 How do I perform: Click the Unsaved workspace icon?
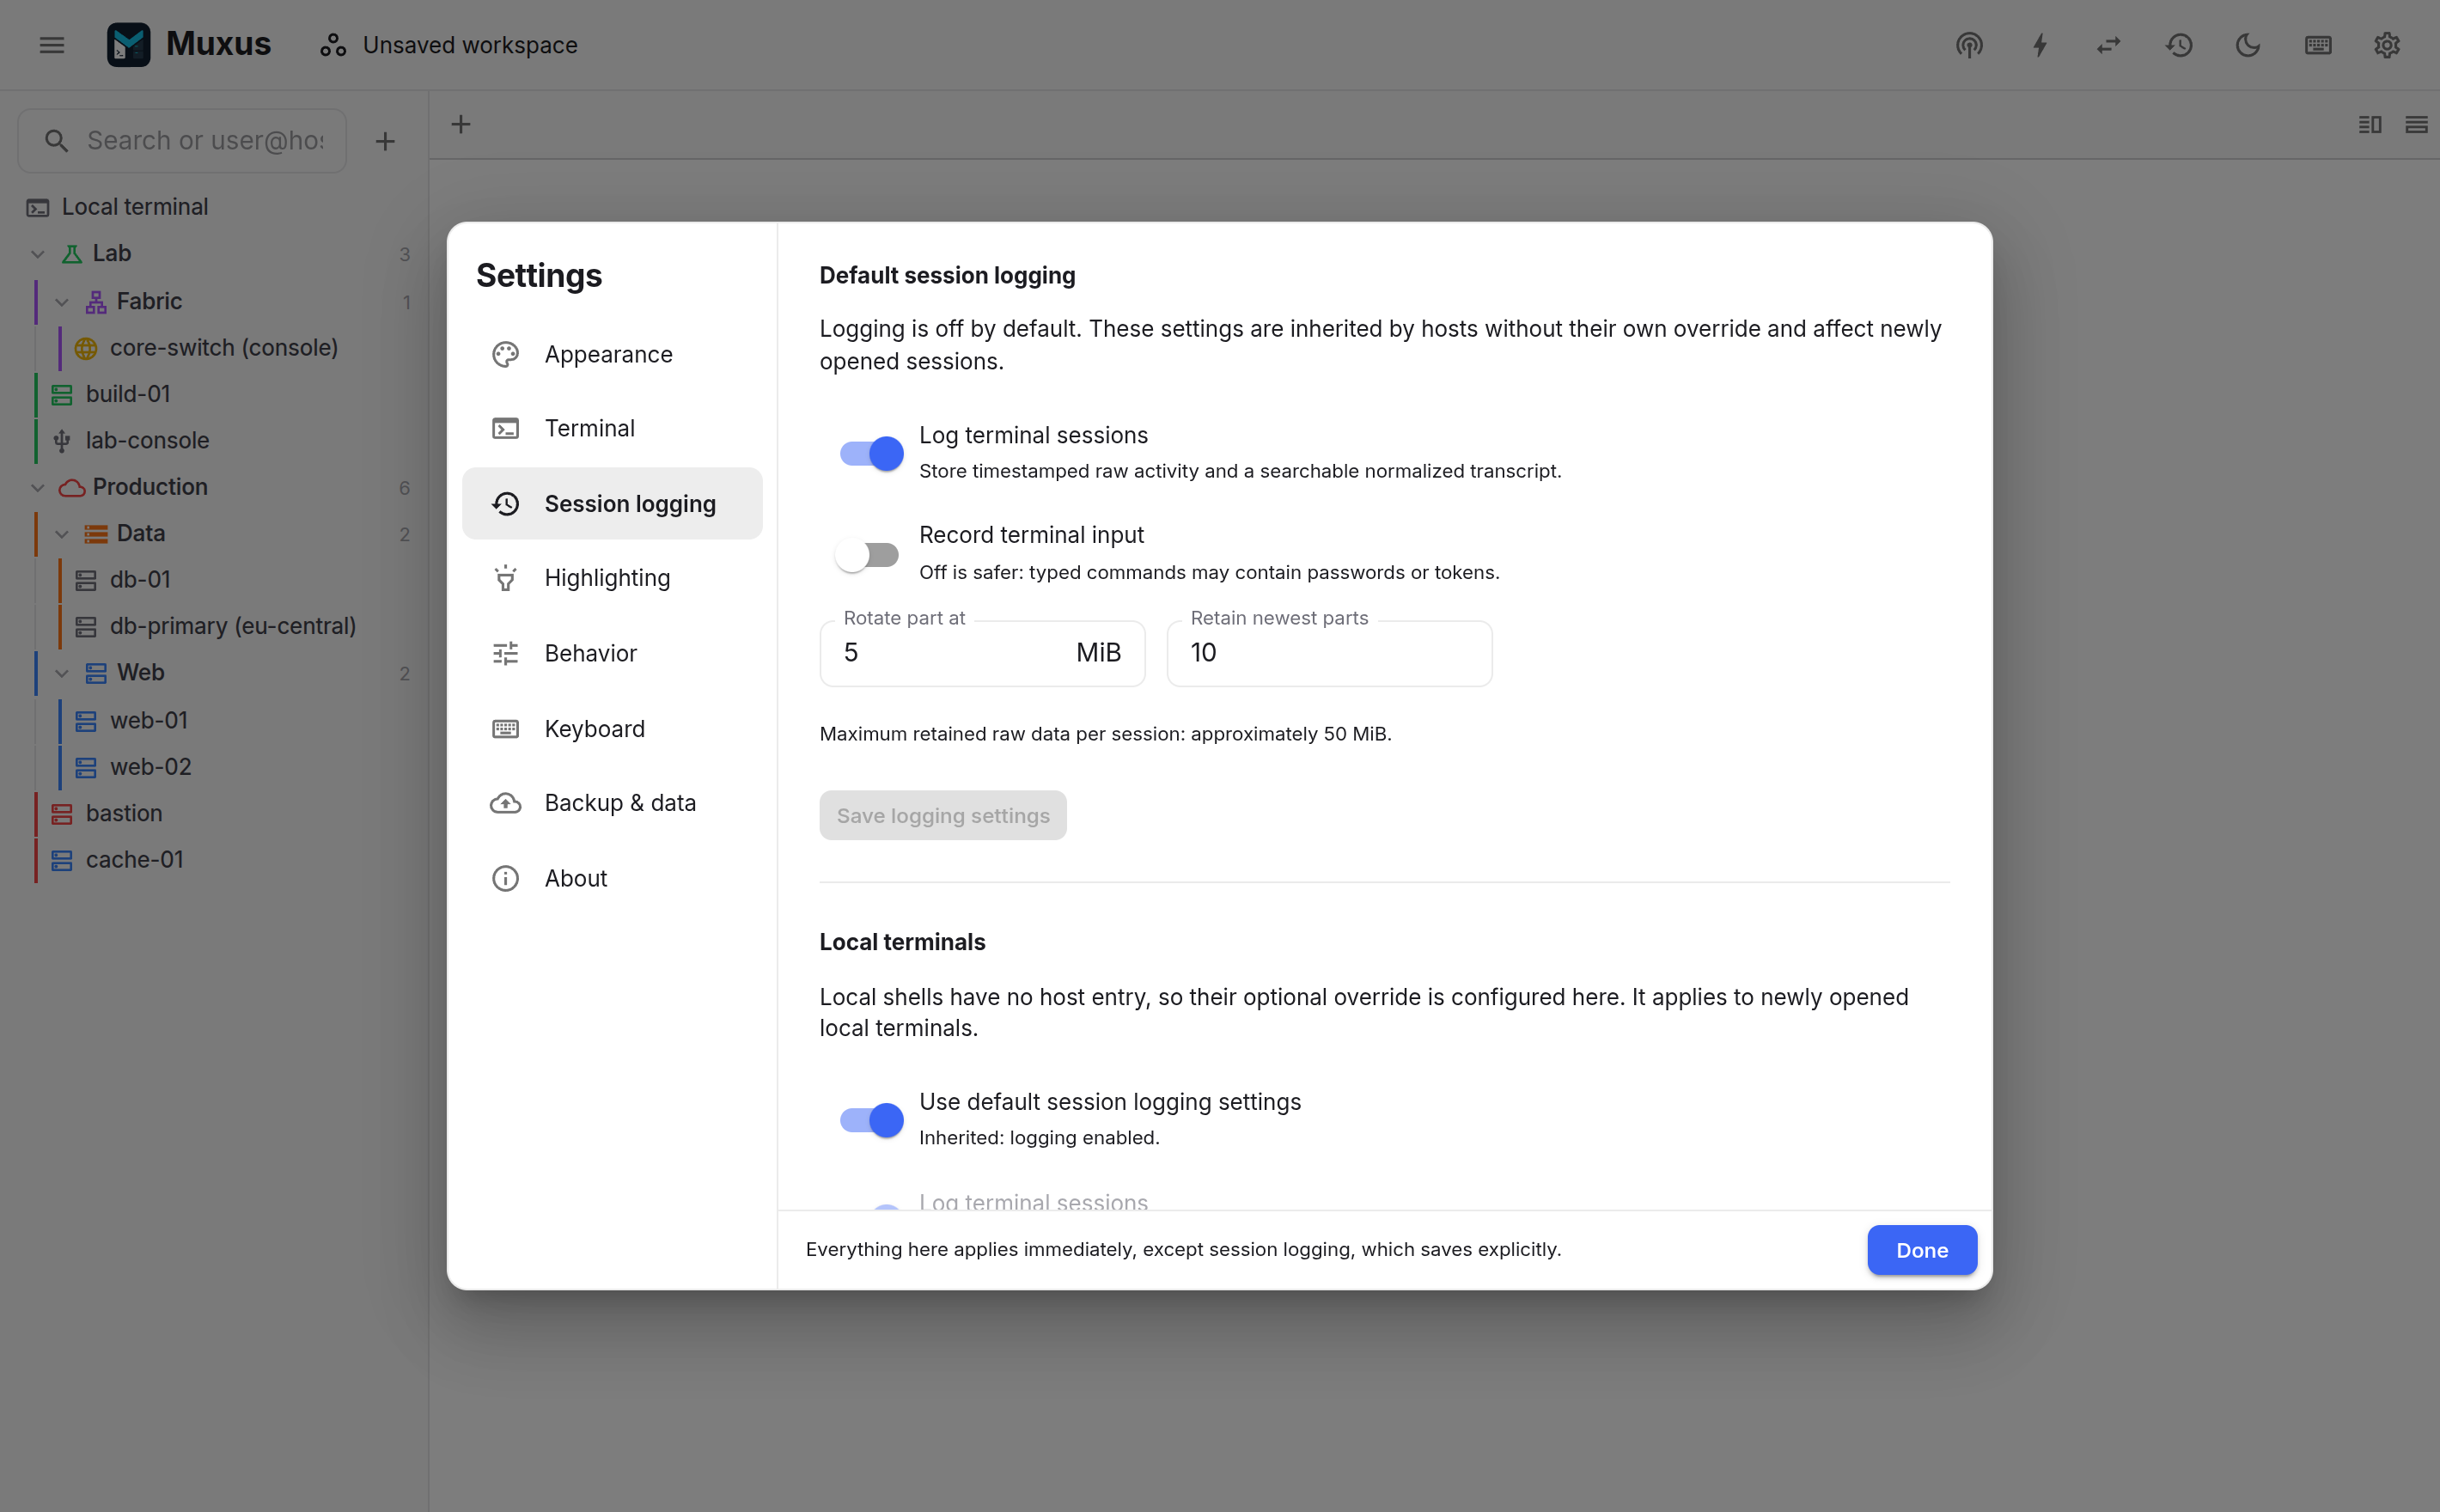tap(333, 45)
